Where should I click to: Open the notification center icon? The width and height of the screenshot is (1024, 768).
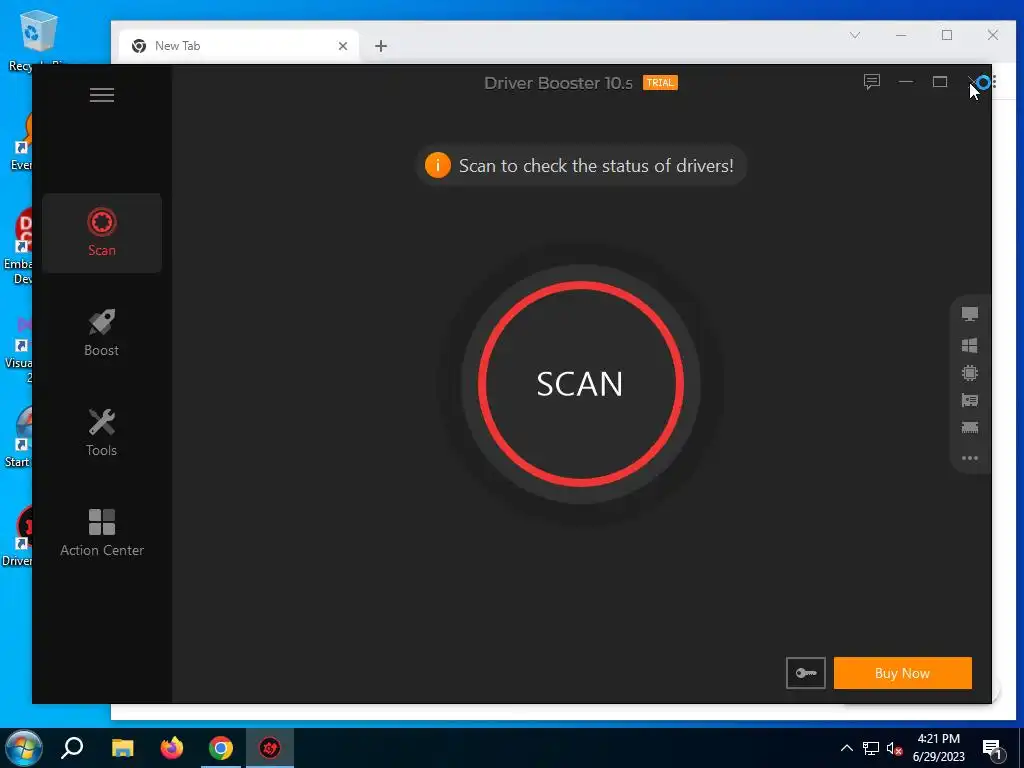(x=993, y=748)
